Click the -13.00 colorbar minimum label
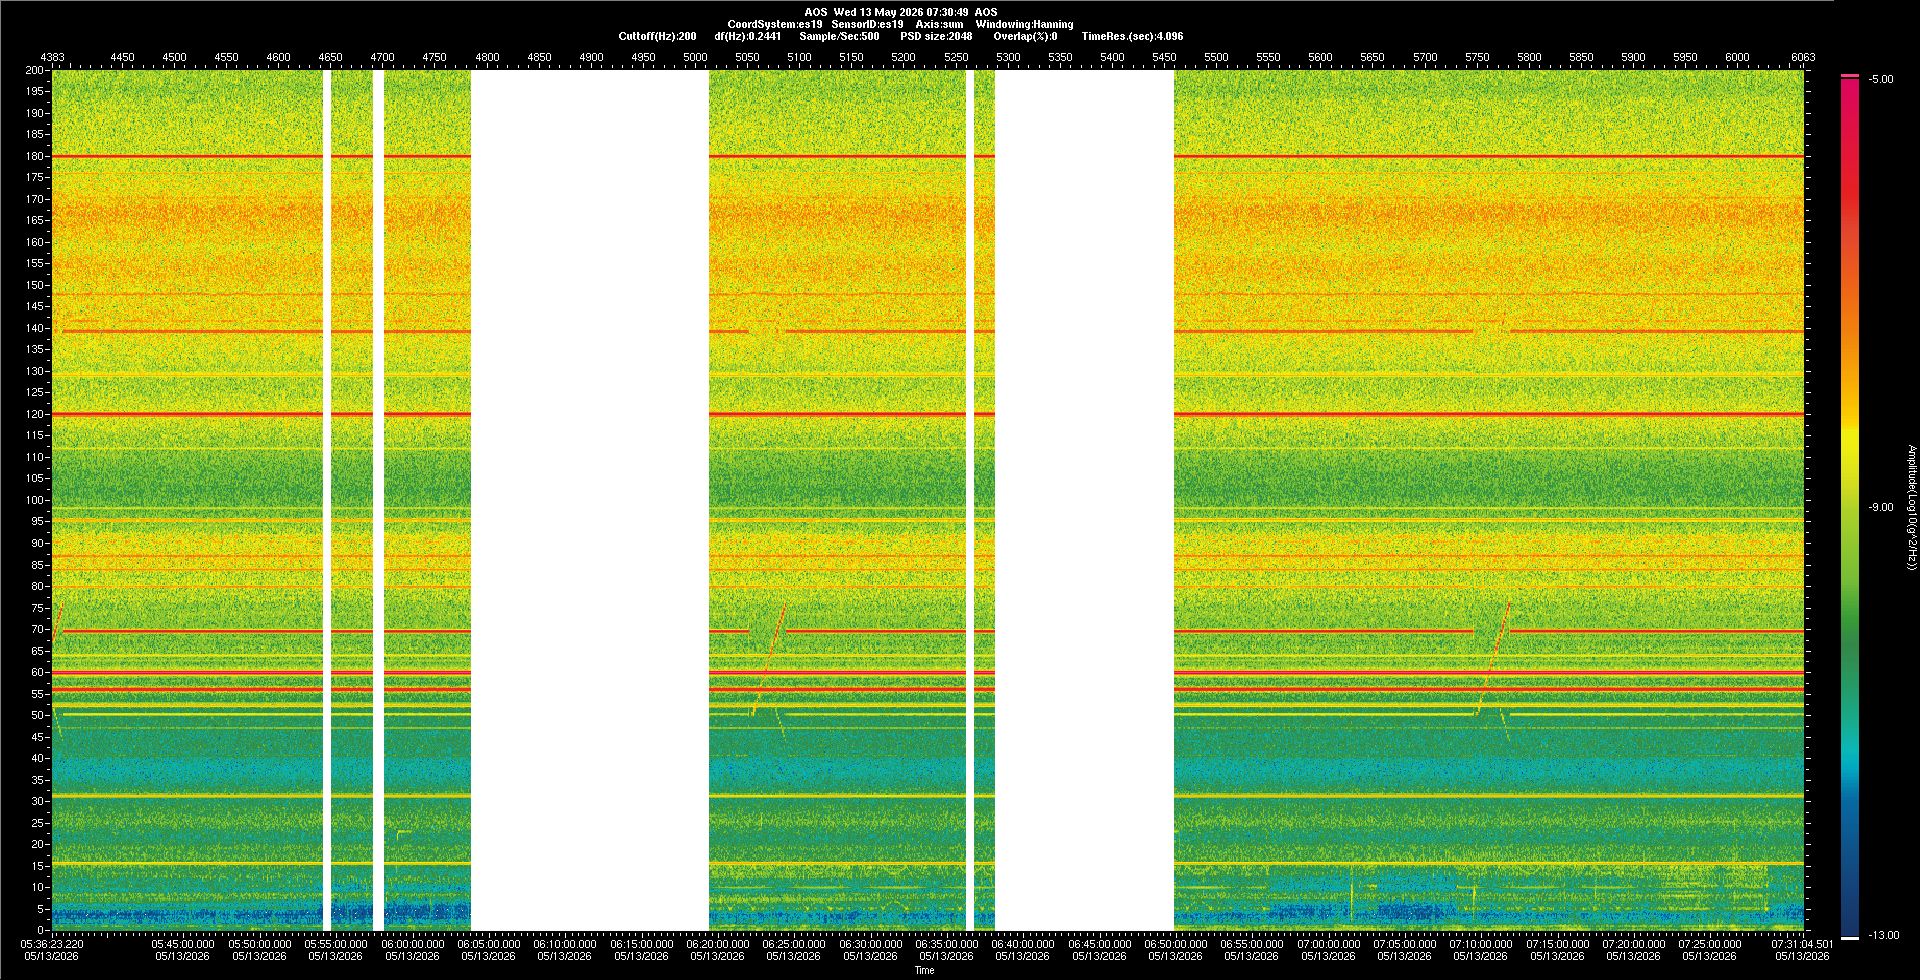Image resolution: width=1920 pixels, height=980 pixels. pos(1883,936)
